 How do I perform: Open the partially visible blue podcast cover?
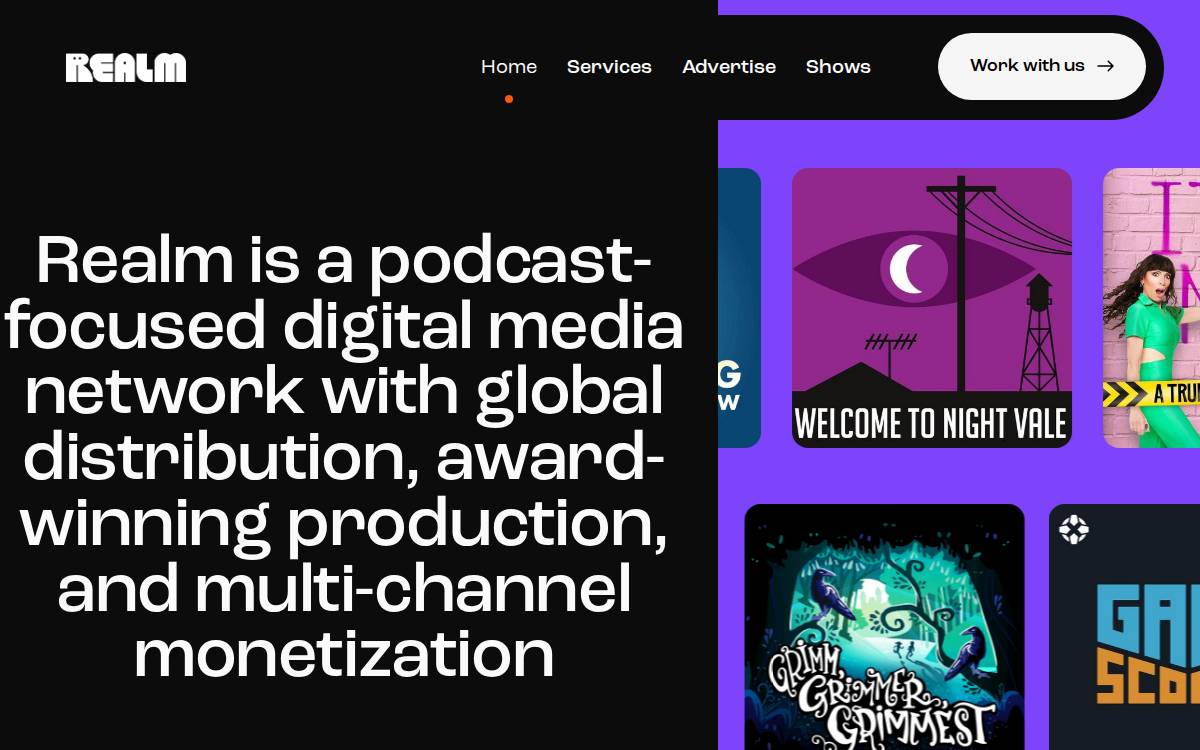pyautogui.click(x=739, y=308)
